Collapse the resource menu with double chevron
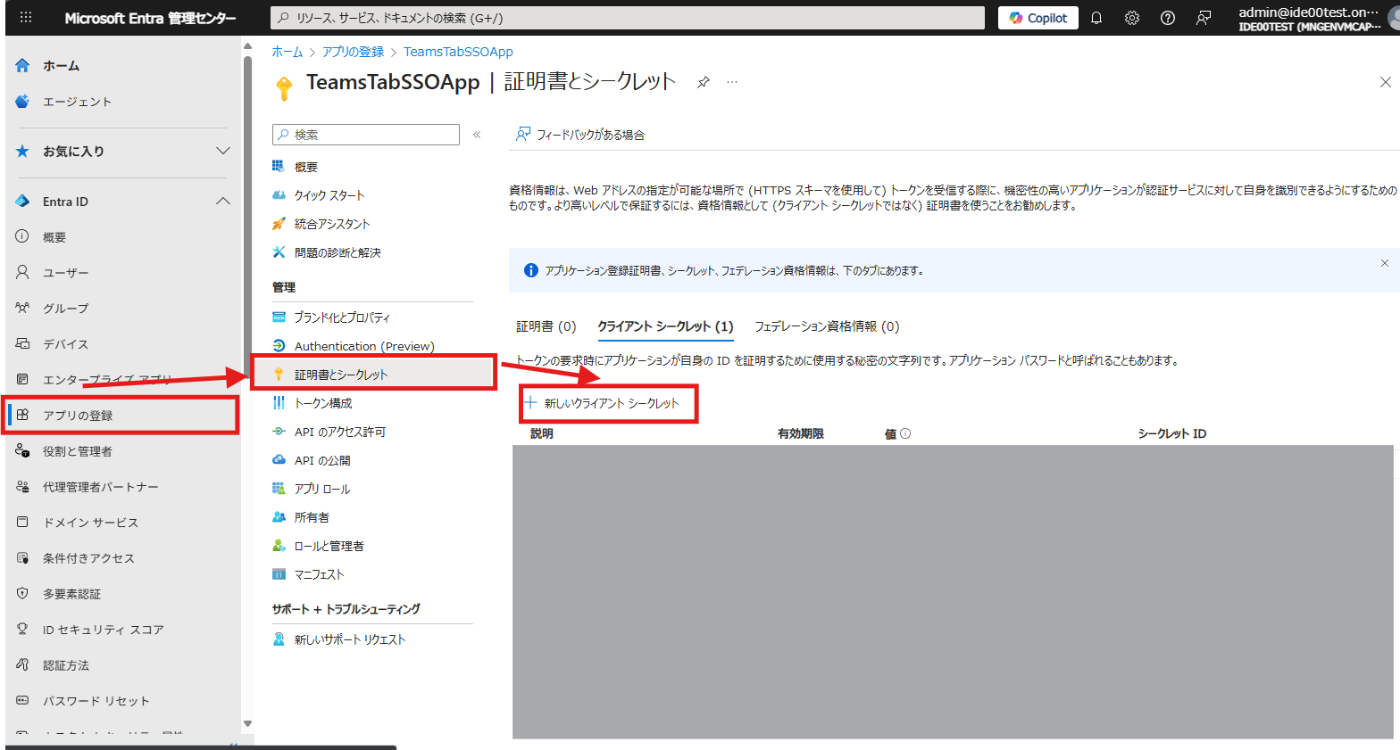 tap(477, 134)
